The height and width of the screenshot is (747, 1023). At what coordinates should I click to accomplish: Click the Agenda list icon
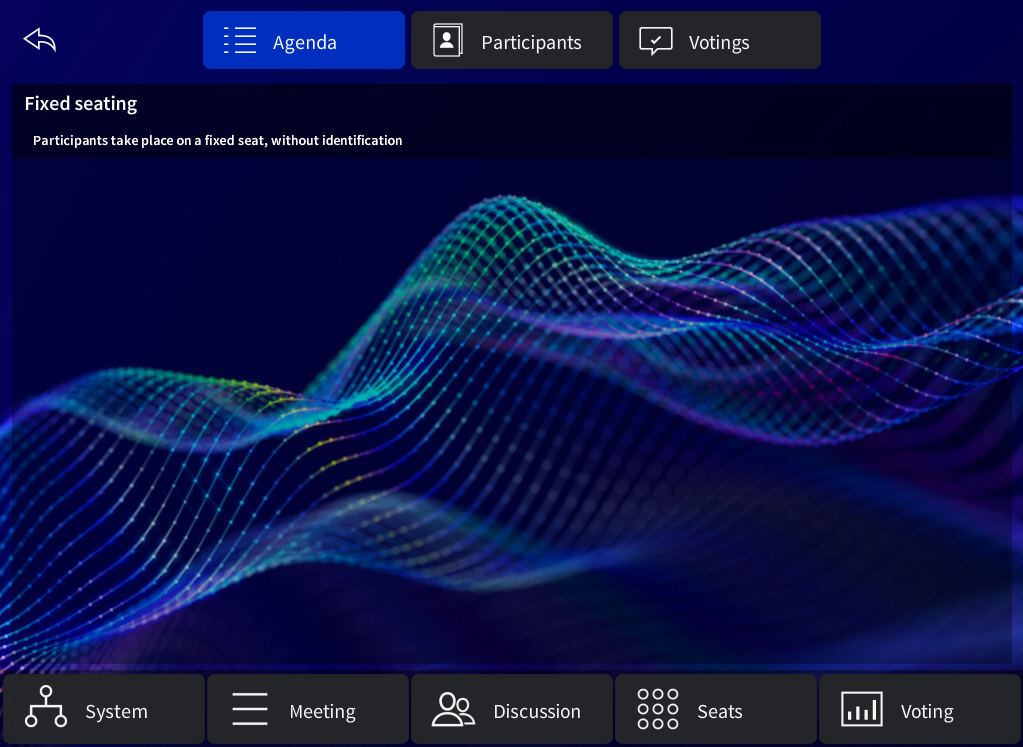[240, 41]
